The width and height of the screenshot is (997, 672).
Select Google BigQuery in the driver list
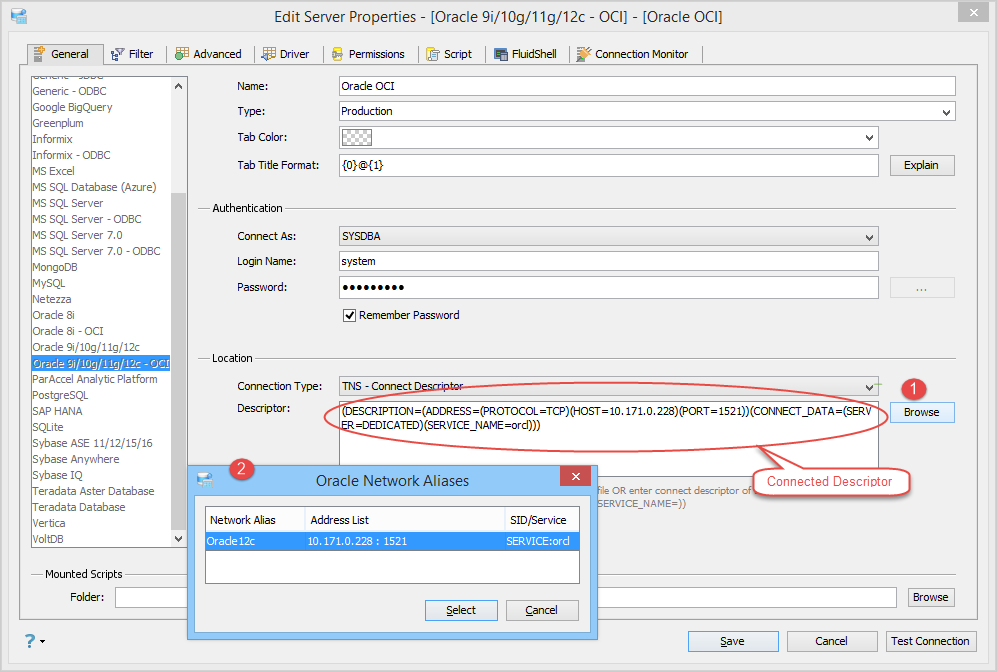point(72,107)
